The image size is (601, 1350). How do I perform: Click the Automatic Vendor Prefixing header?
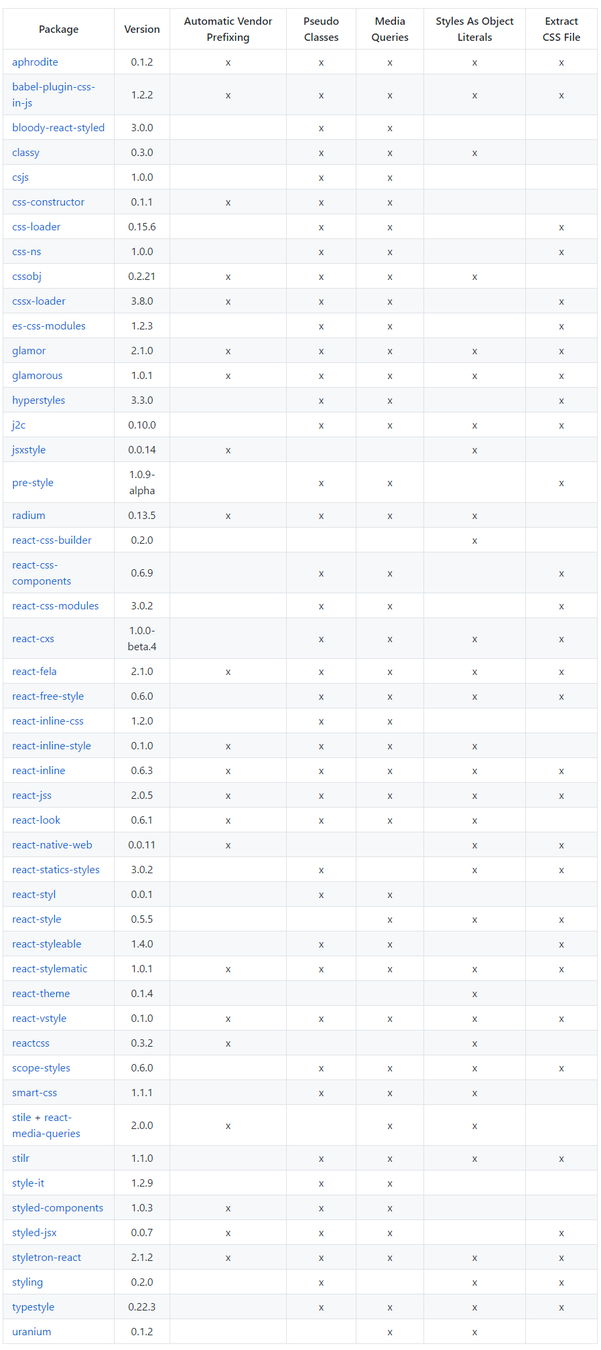[x=228, y=29]
